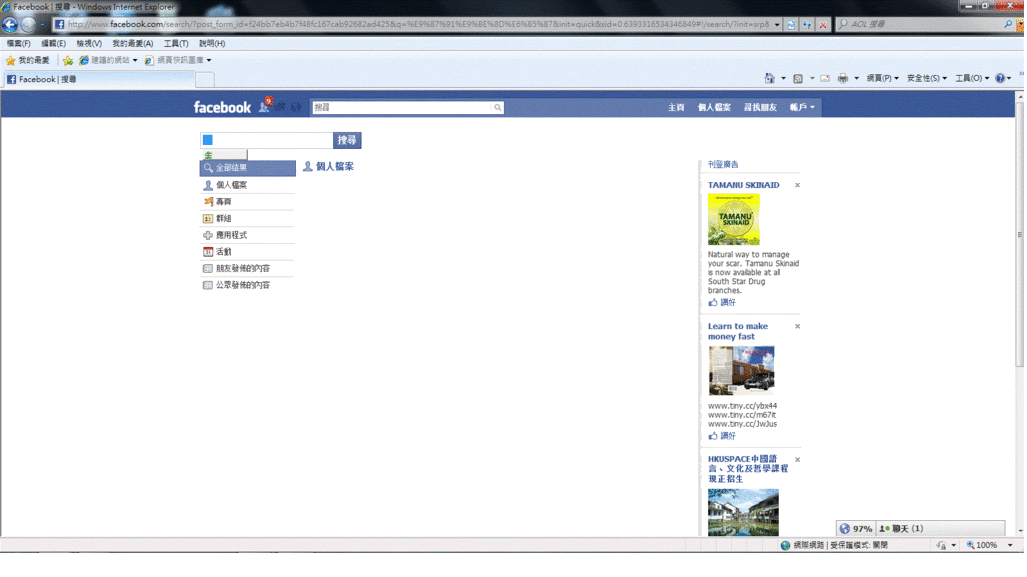Select the 應用程式 applications filter
Viewport: 1027px width, 577px height.
[x=248, y=235]
